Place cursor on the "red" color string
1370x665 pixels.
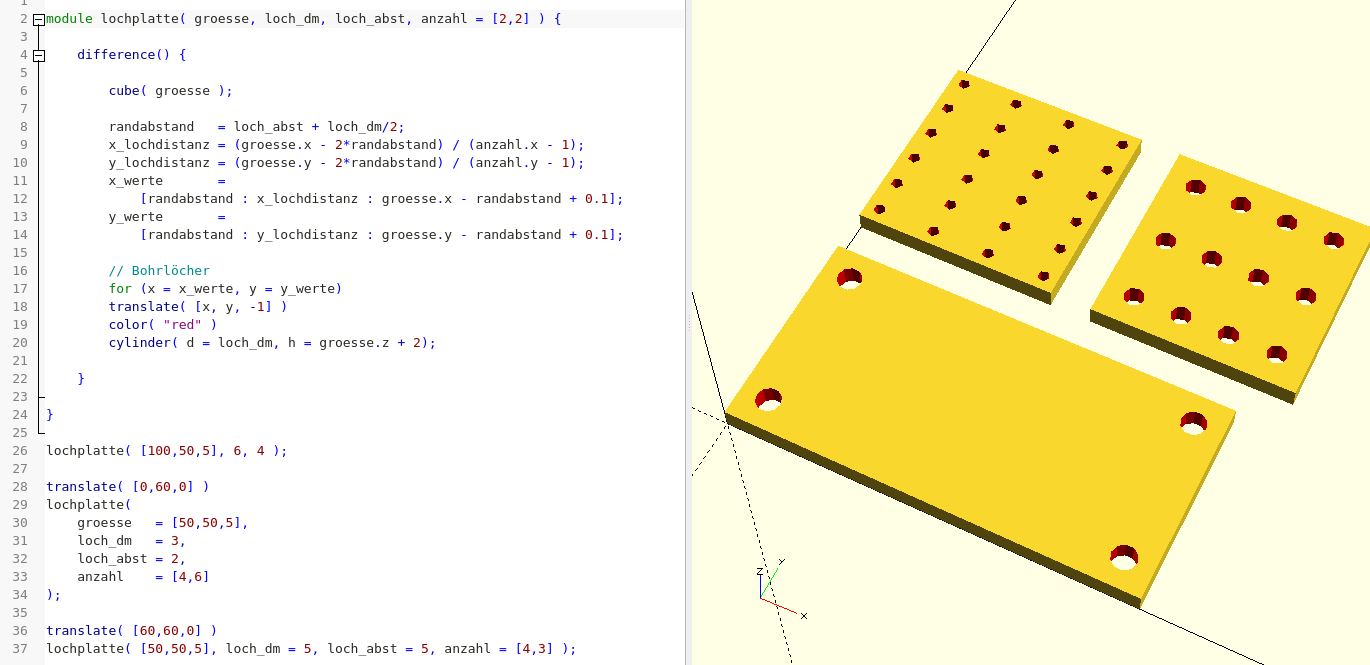[x=182, y=325]
